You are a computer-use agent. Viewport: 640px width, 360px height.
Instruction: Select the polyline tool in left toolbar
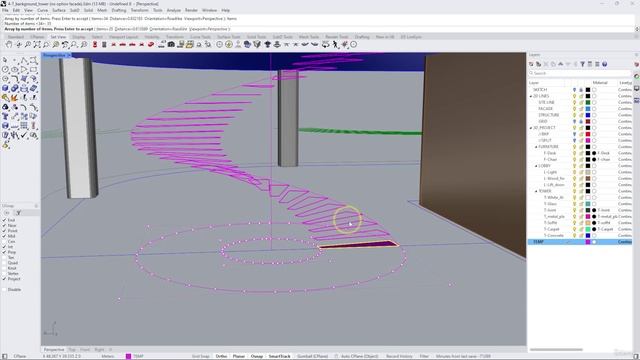coord(24,60)
